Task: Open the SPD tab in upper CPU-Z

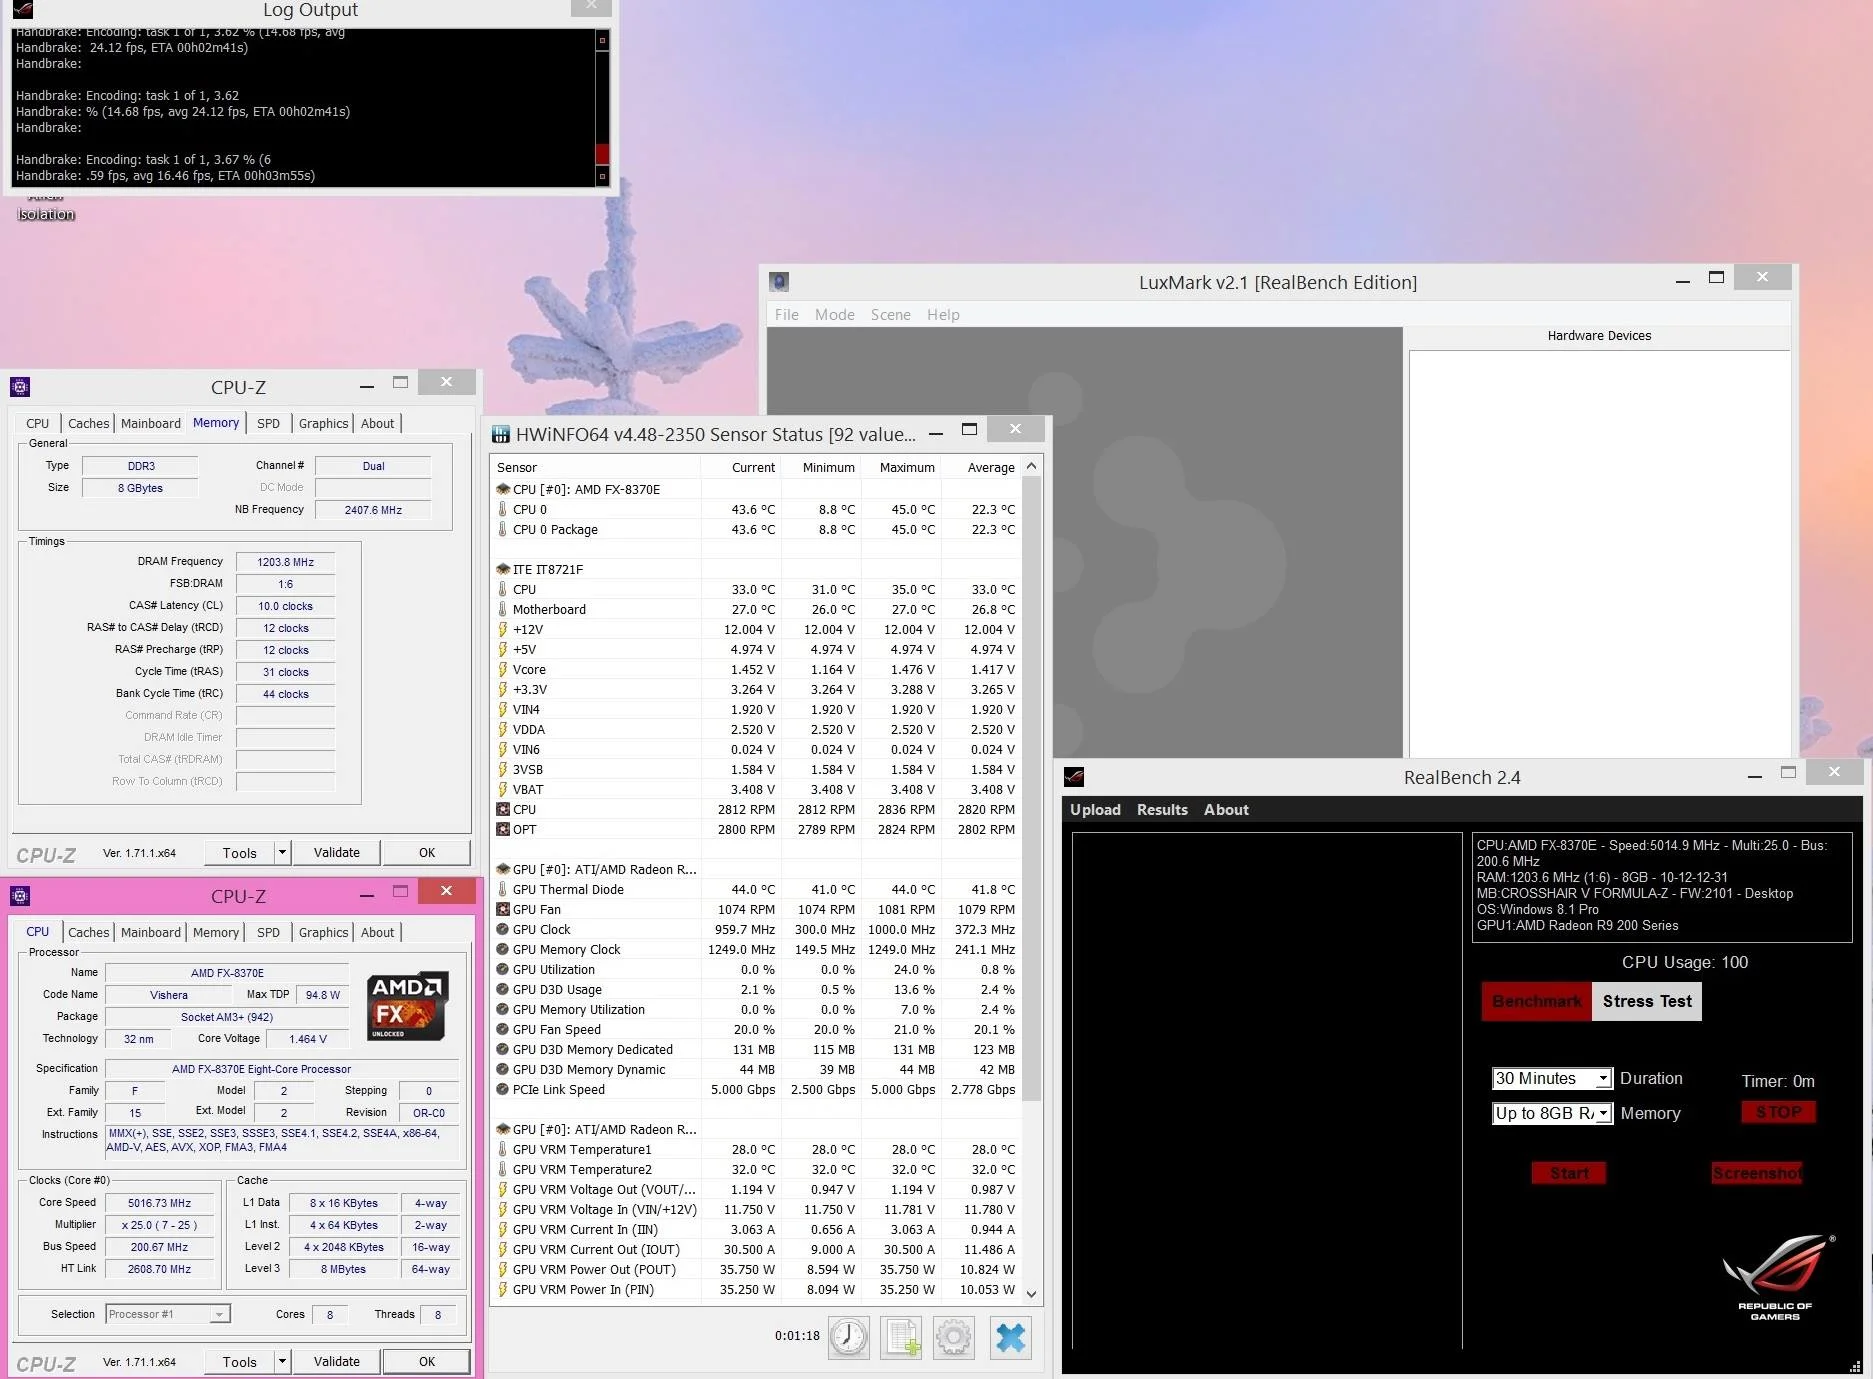Action: [268, 423]
